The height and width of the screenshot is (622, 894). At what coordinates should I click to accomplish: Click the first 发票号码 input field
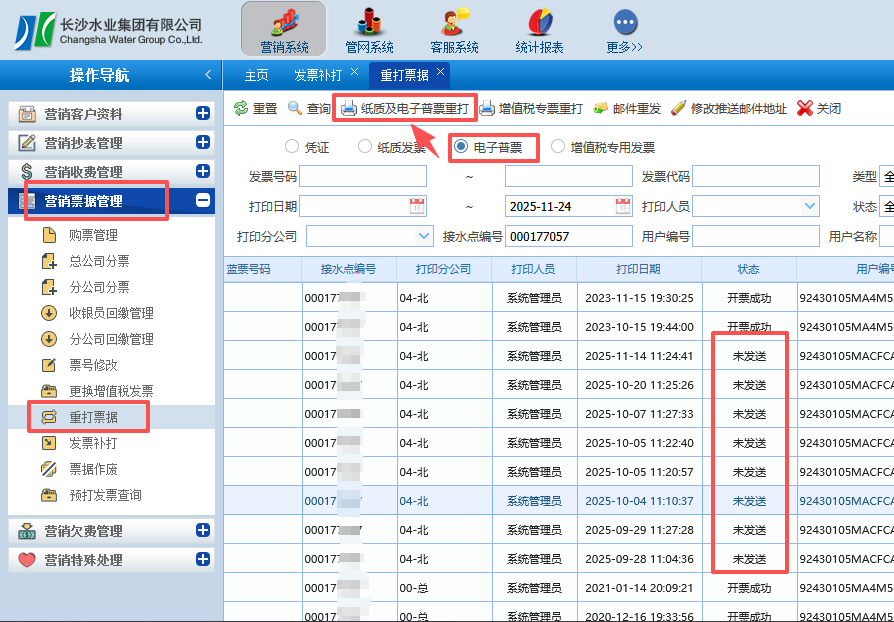tap(363, 176)
